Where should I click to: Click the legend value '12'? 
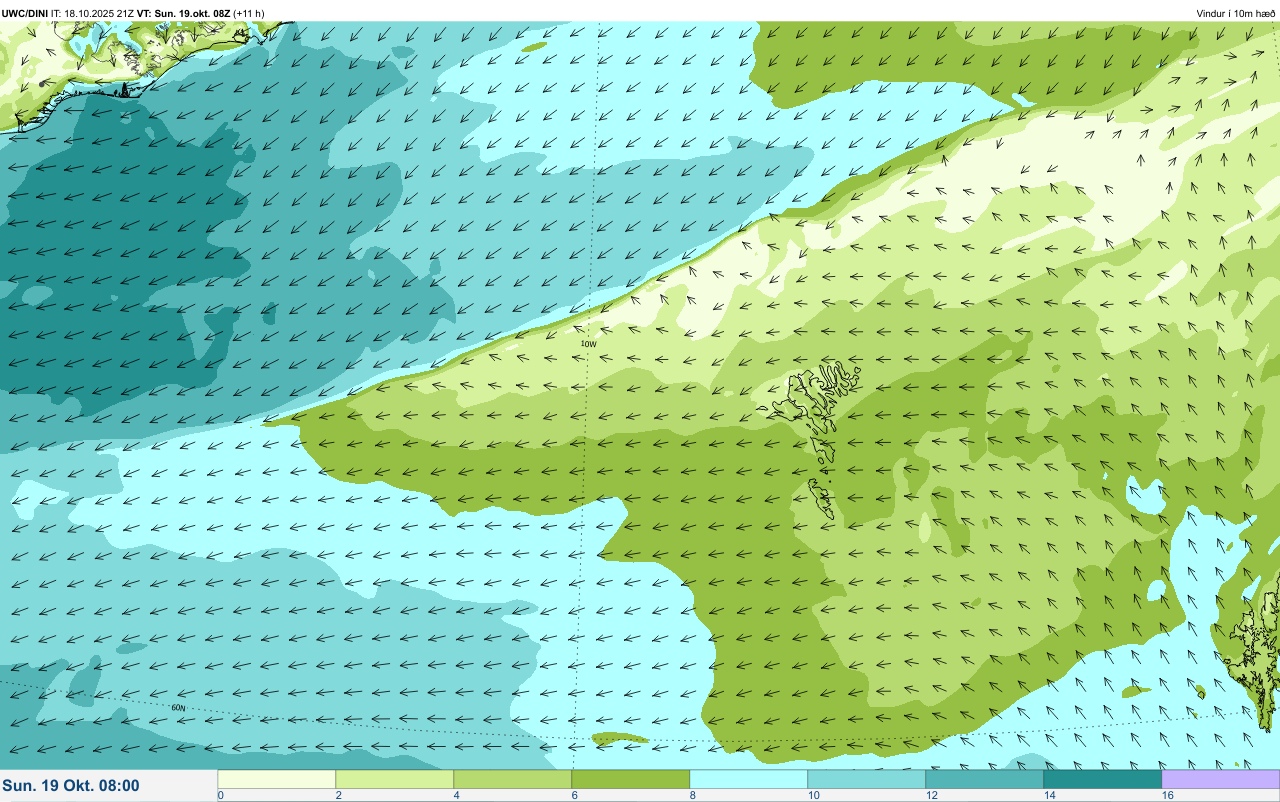932,795
